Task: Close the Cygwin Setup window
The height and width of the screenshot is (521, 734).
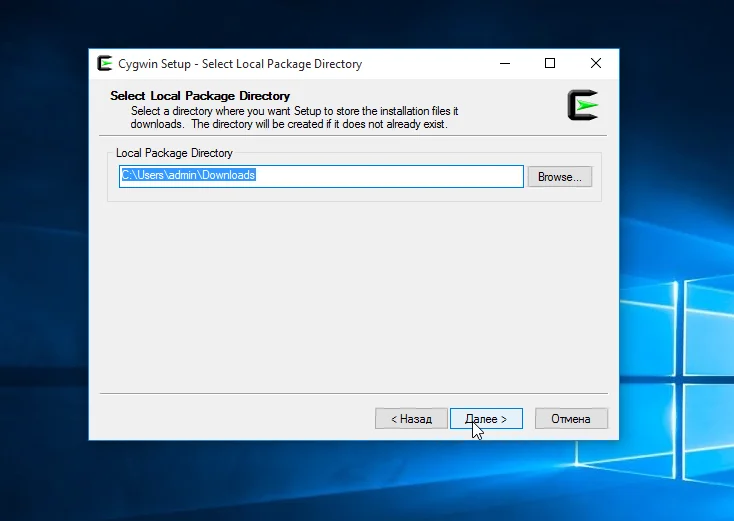Action: click(595, 63)
